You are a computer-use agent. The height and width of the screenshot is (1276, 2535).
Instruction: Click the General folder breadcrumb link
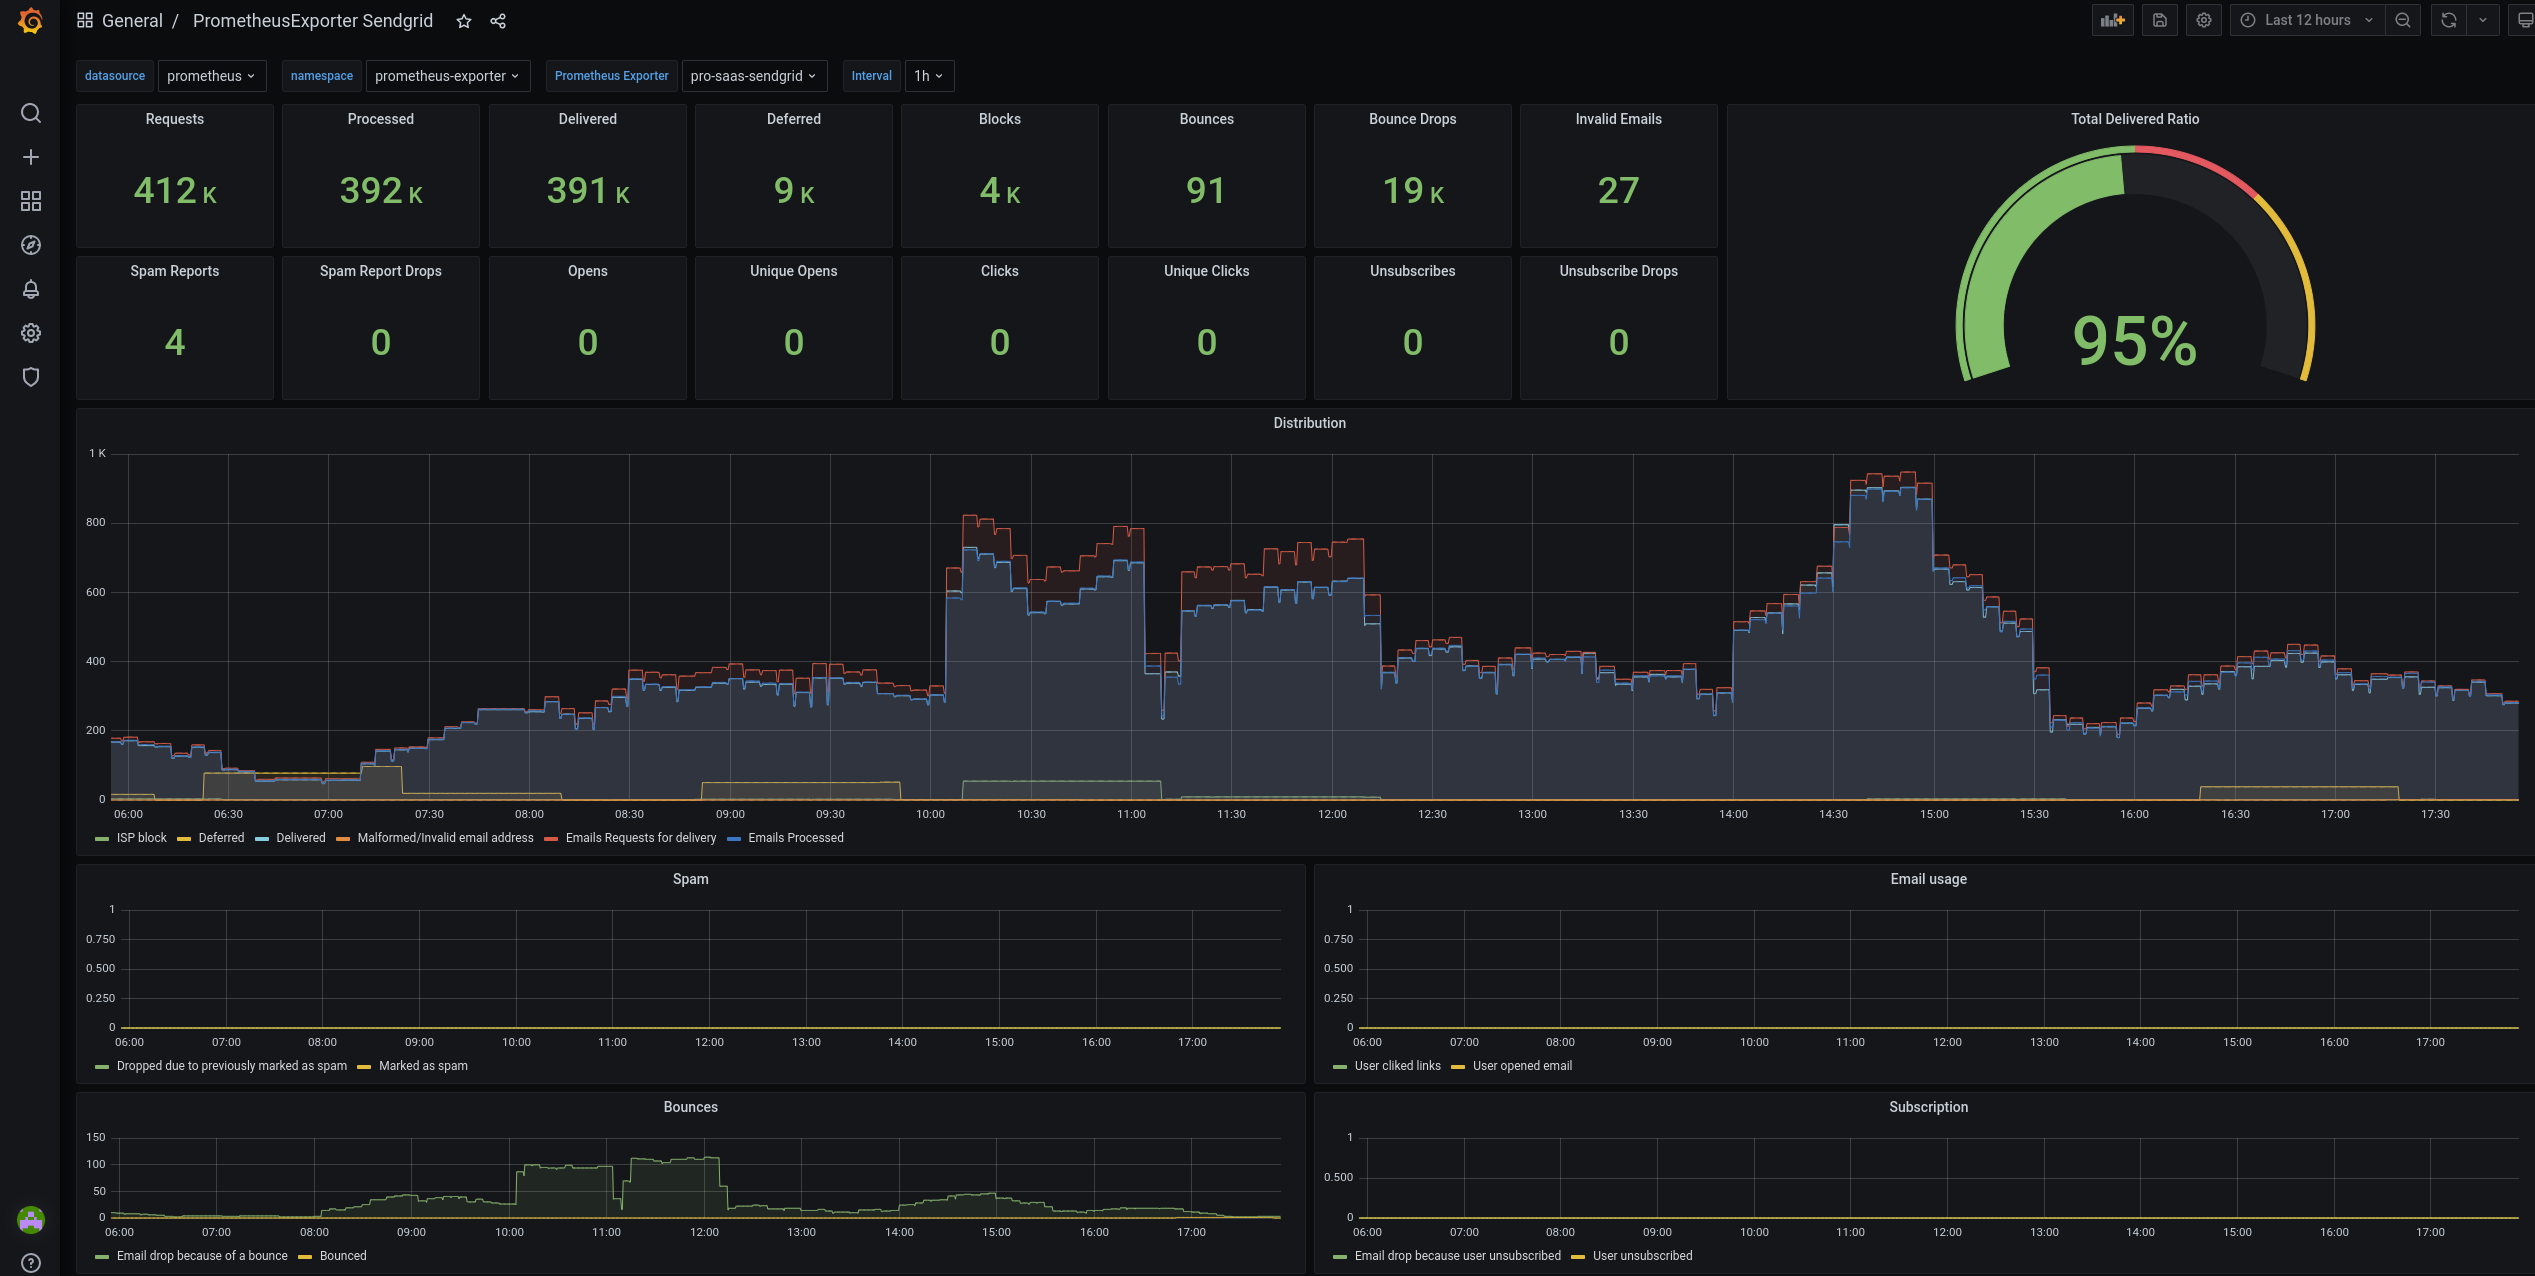[x=132, y=21]
